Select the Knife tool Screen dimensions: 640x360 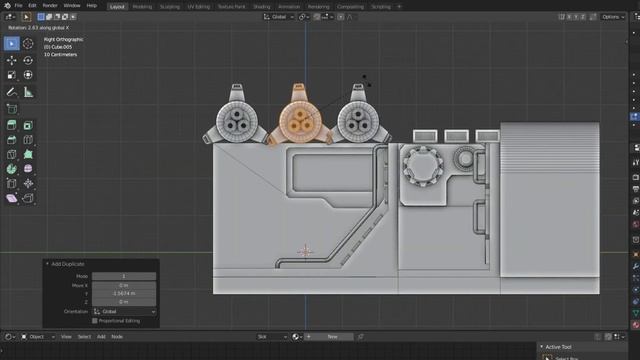pos(11,155)
